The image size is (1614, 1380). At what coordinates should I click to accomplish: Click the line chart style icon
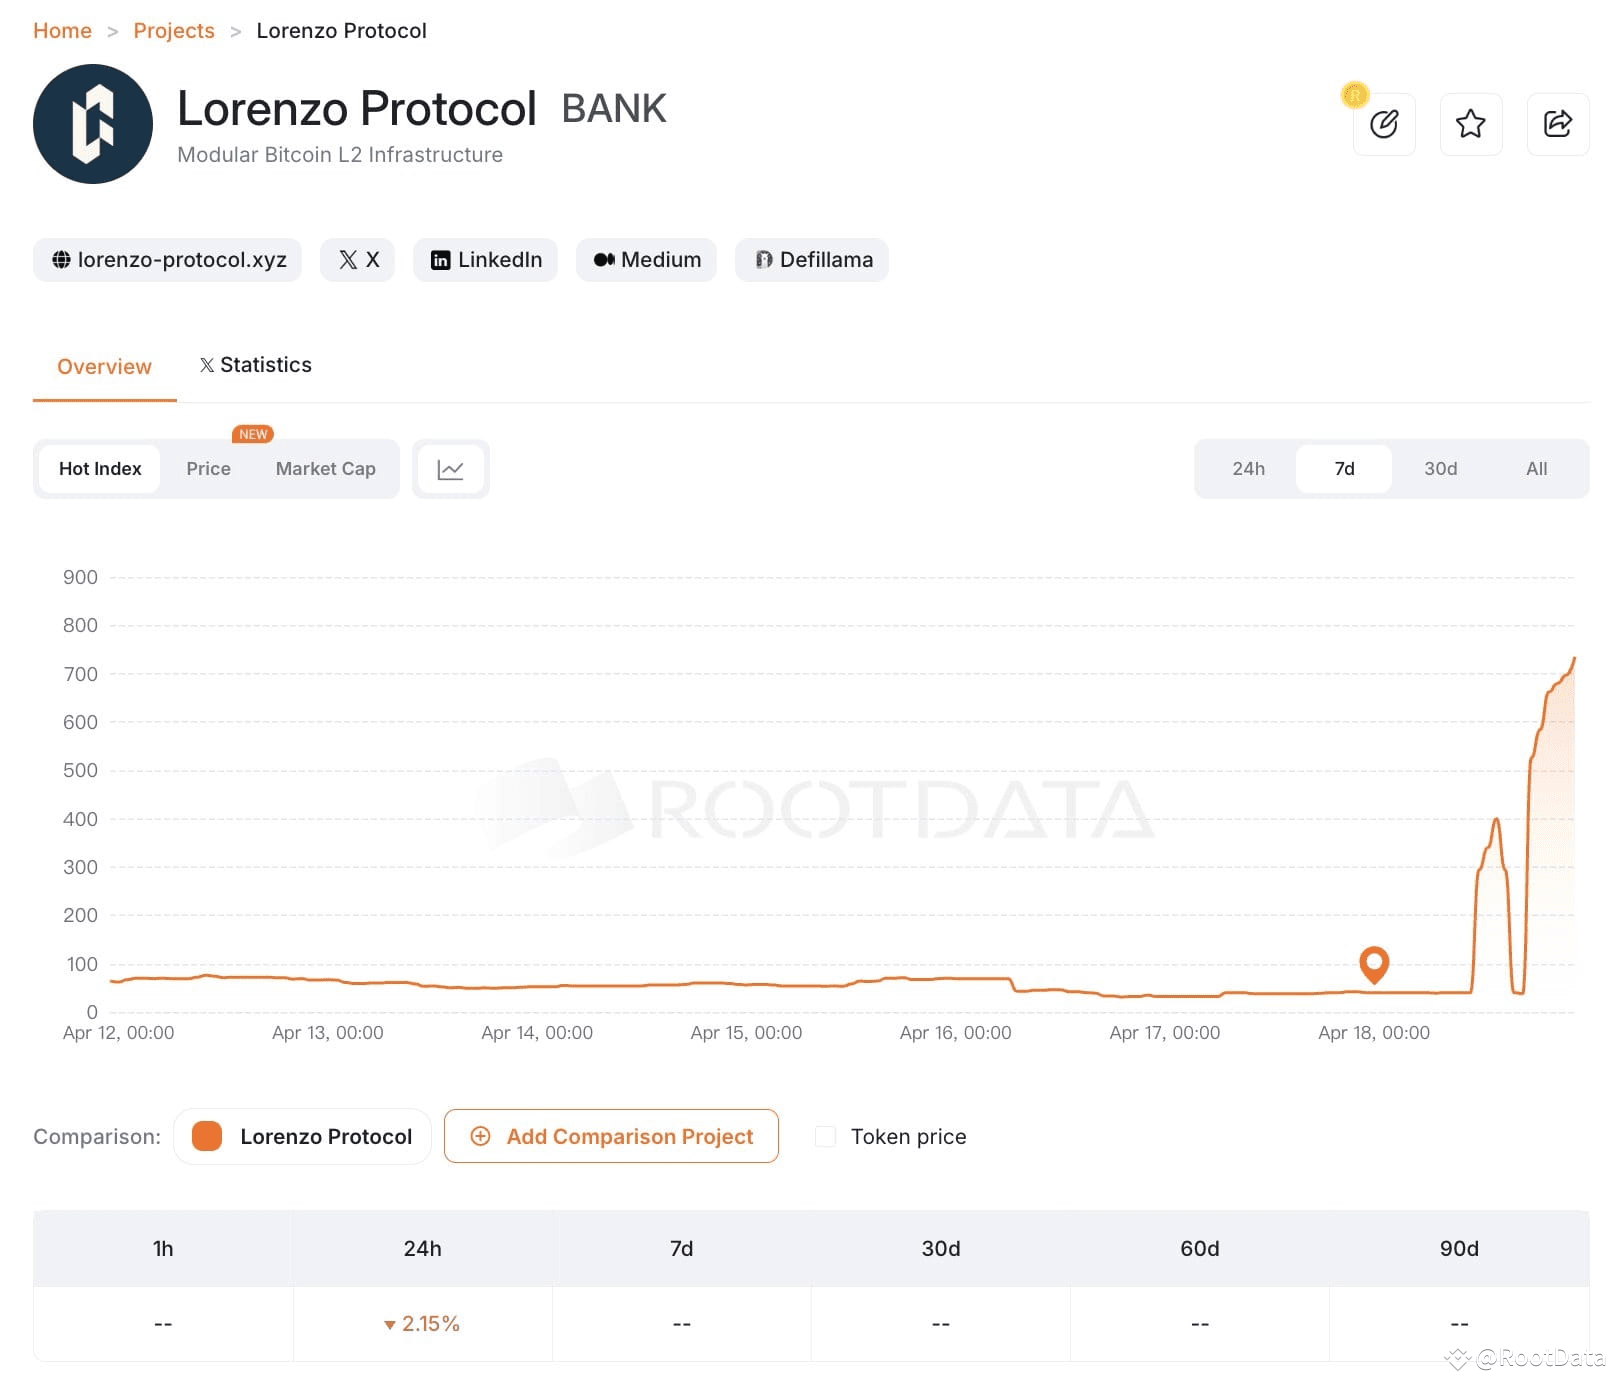pos(450,468)
